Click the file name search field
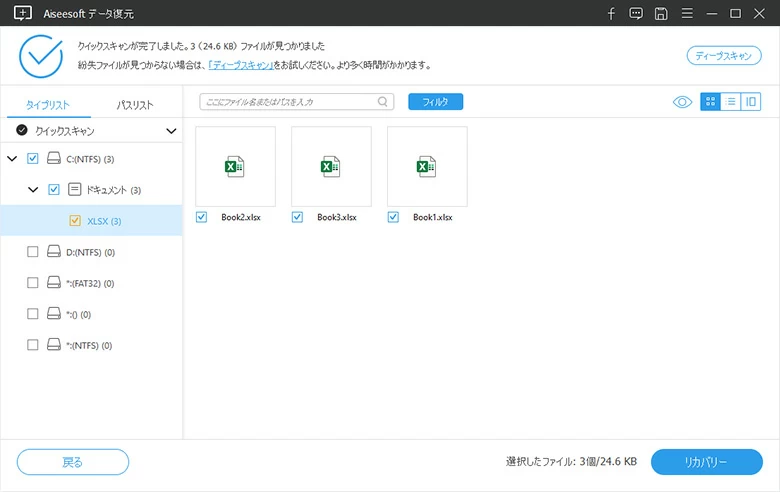 point(288,101)
